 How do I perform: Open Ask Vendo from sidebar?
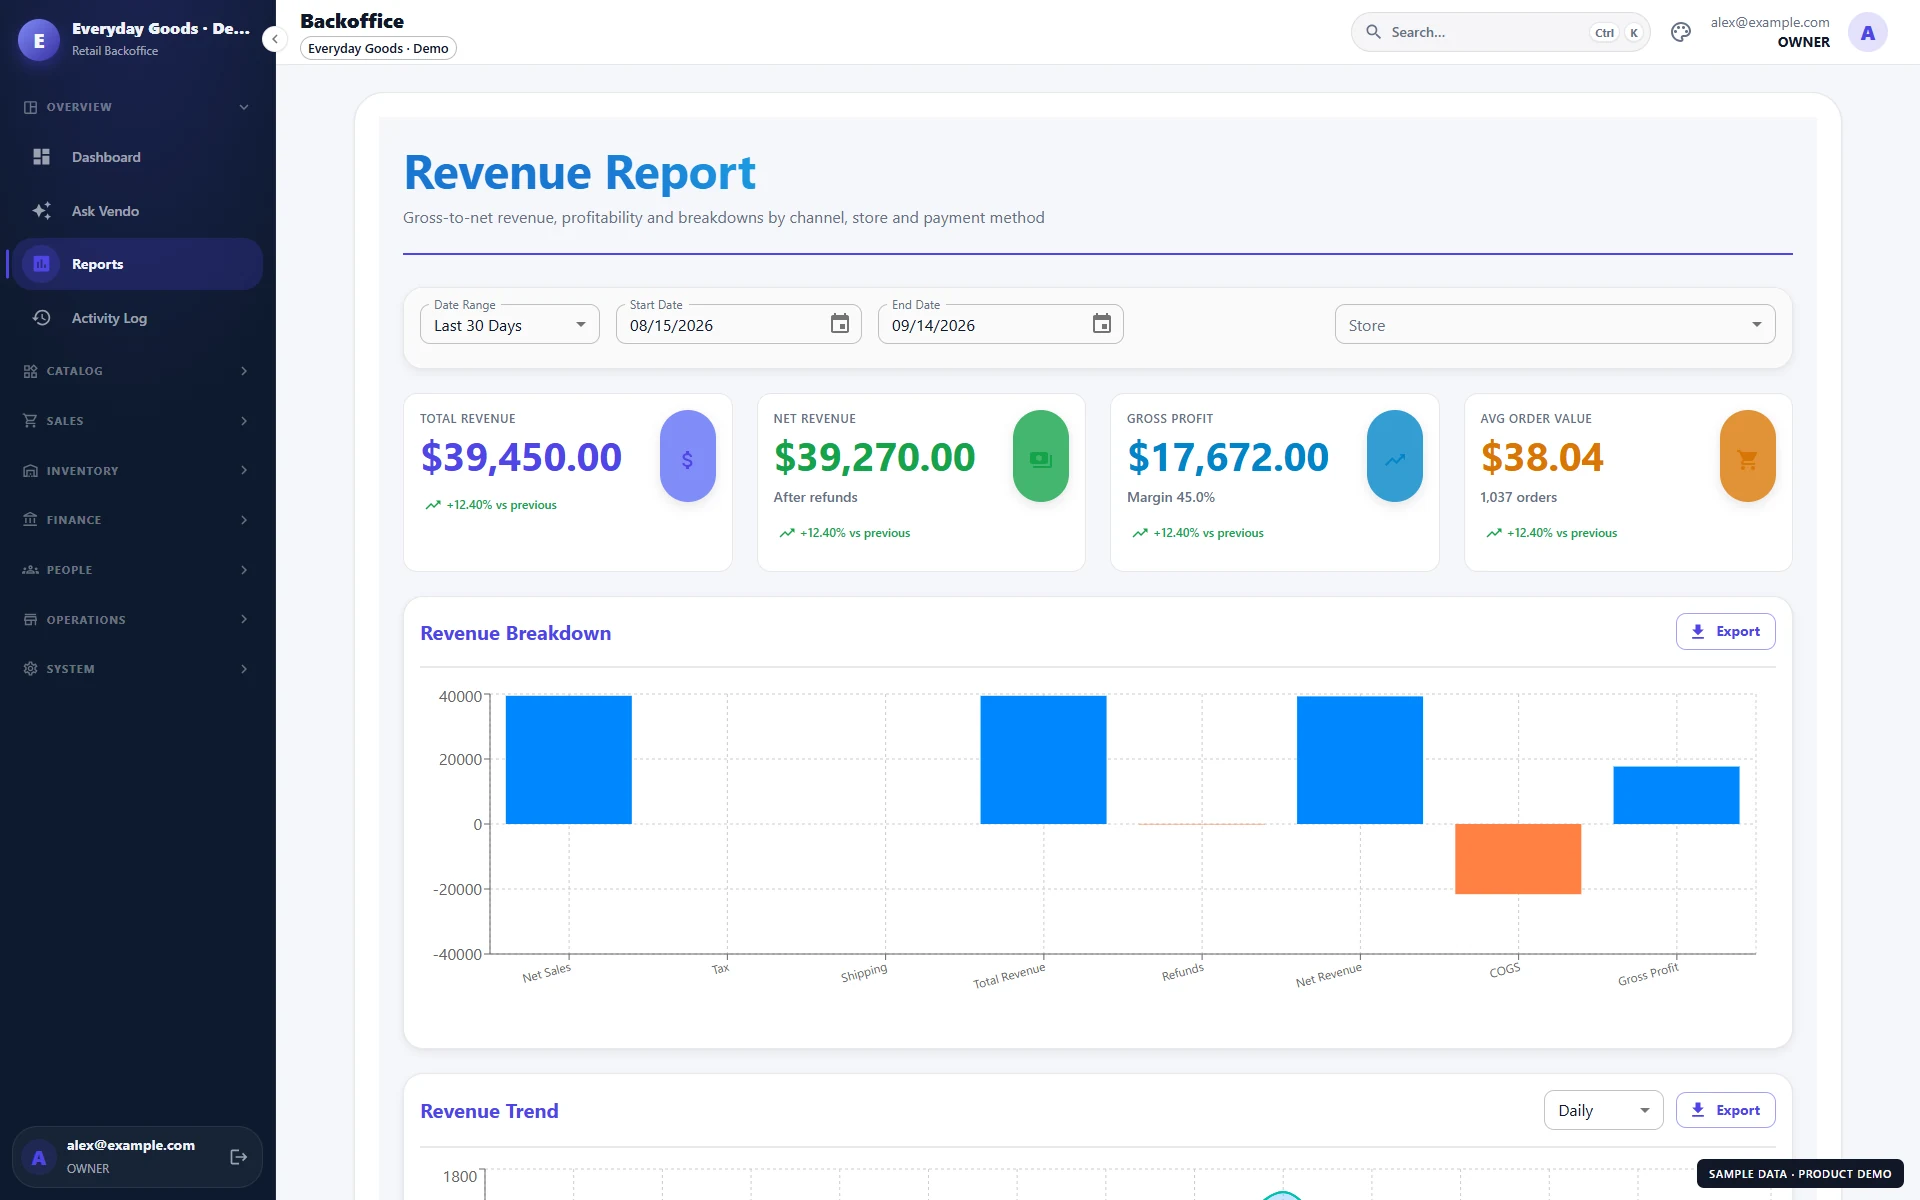coord(138,211)
